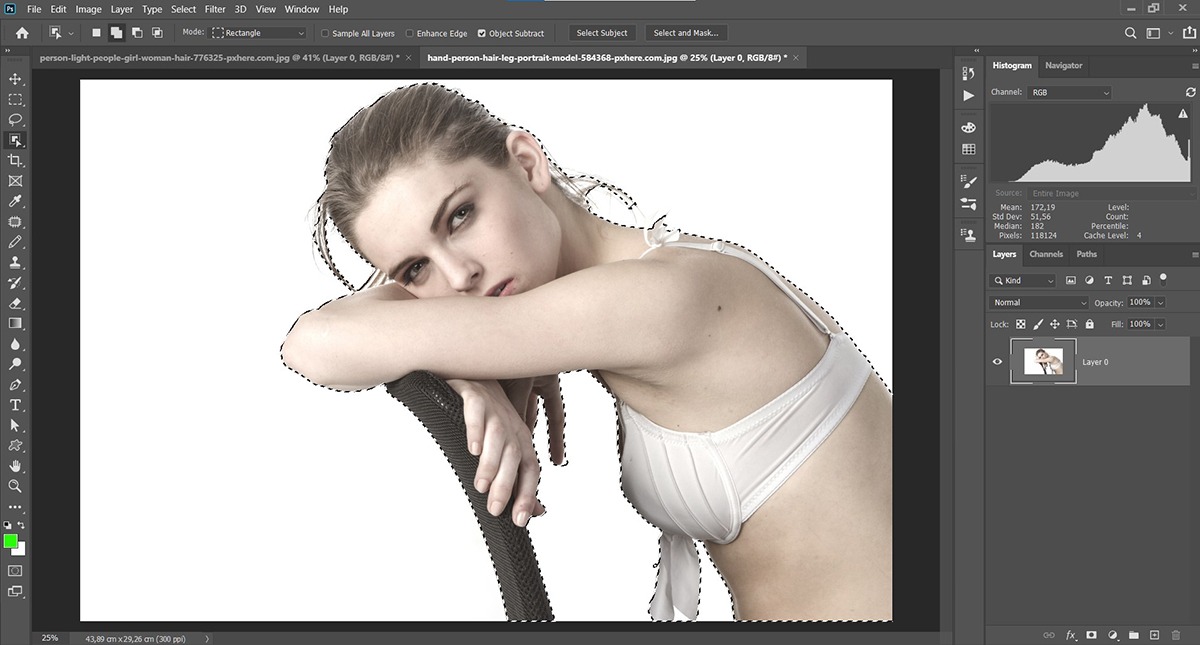Image resolution: width=1200 pixels, height=645 pixels.
Task: Open the histogram Channel RGB dropdown
Action: click(x=1070, y=92)
